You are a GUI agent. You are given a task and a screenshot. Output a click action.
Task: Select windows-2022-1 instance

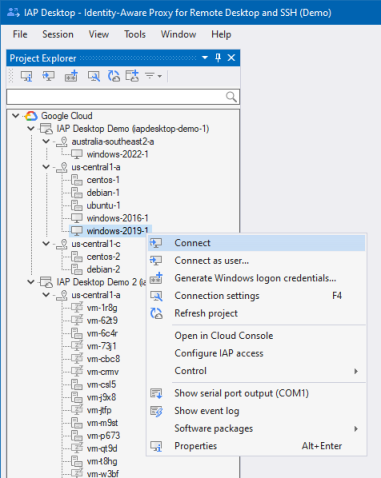[x=117, y=154]
